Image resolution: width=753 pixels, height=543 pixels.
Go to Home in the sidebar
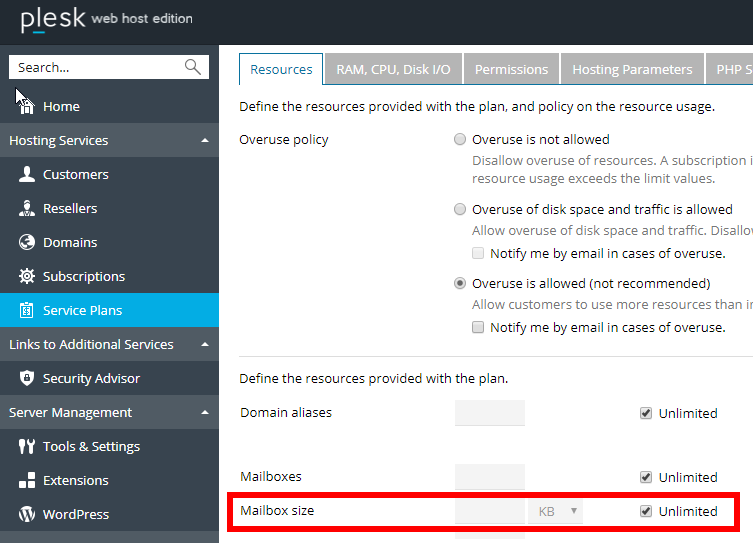click(x=61, y=106)
